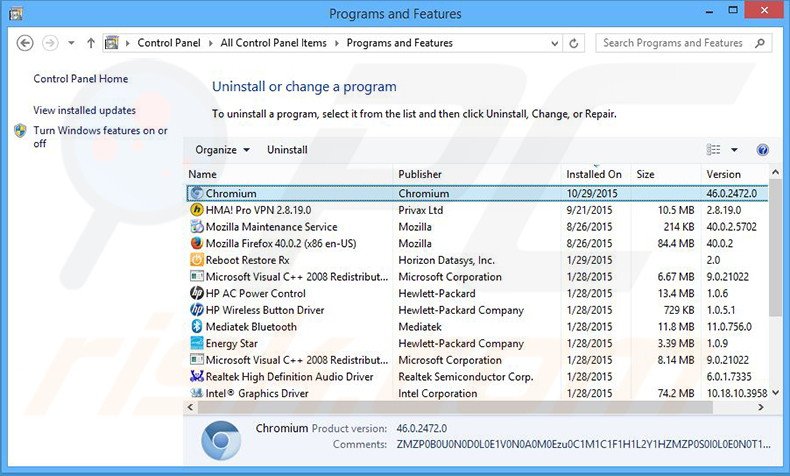Viewport: 790px width, 476px height.
Task: Click the Windows features shield icon
Action: pyautogui.click(x=20, y=130)
